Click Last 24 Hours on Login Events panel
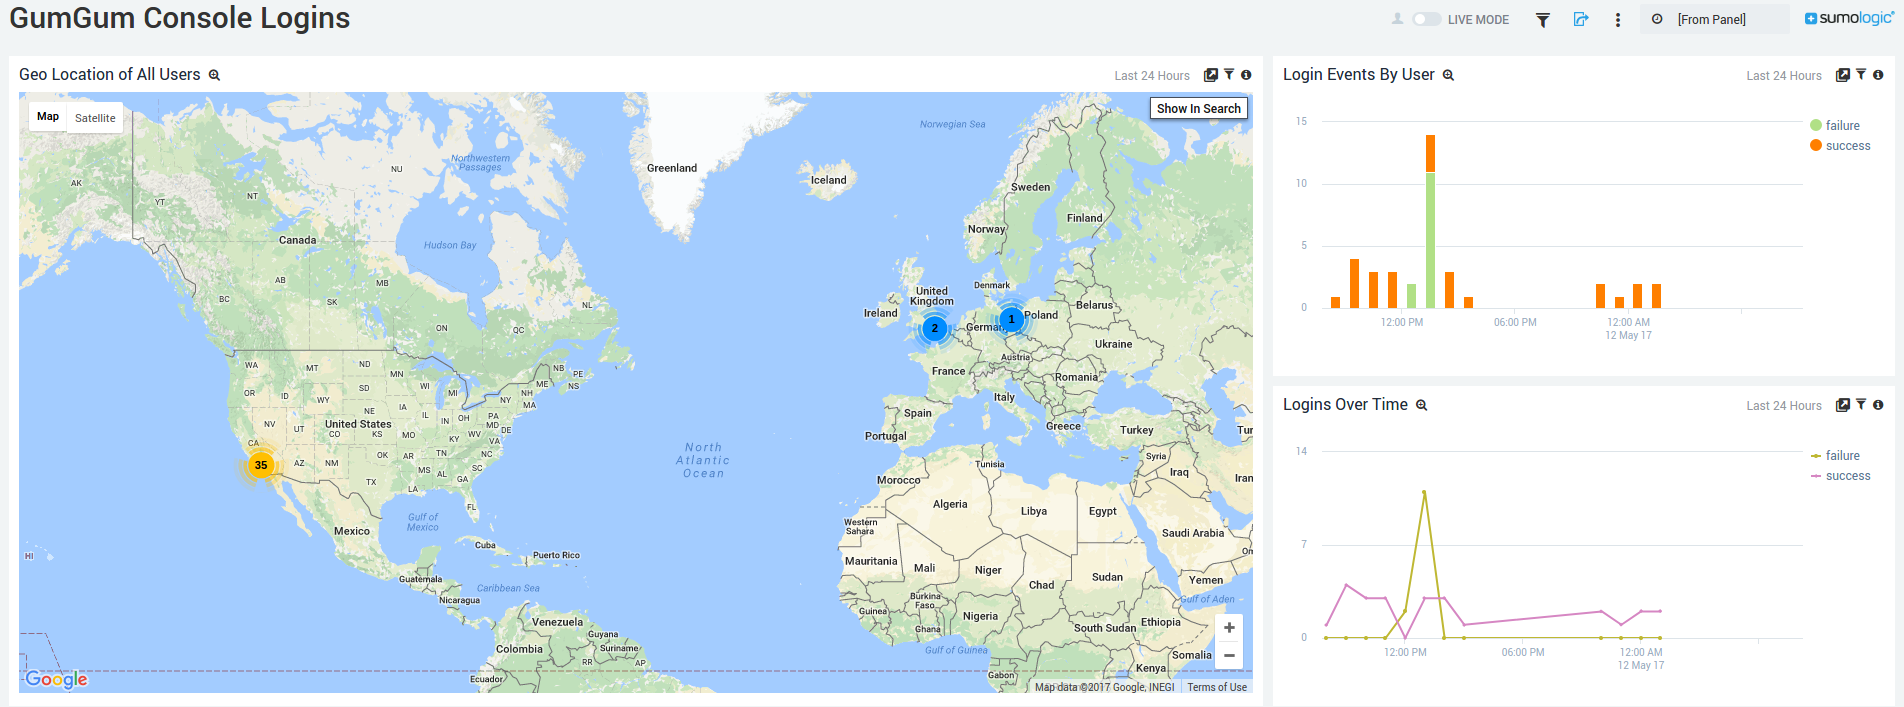Image resolution: width=1904 pixels, height=707 pixels. [1784, 76]
